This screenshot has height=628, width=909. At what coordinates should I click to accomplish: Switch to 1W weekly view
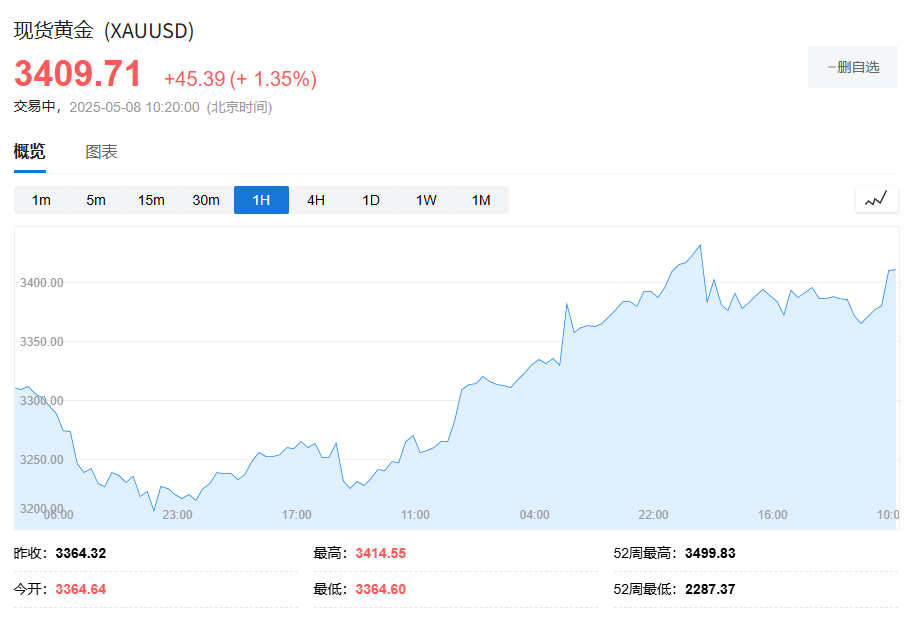click(x=426, y=200)
